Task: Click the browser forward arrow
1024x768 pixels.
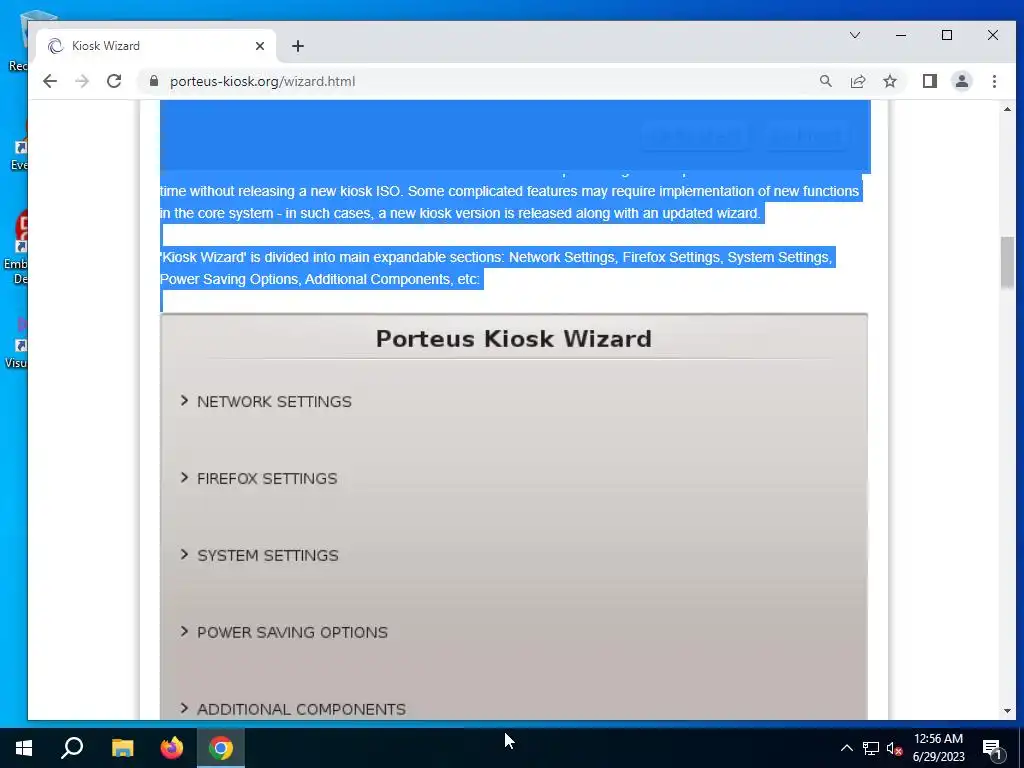Action: (82, 81)
